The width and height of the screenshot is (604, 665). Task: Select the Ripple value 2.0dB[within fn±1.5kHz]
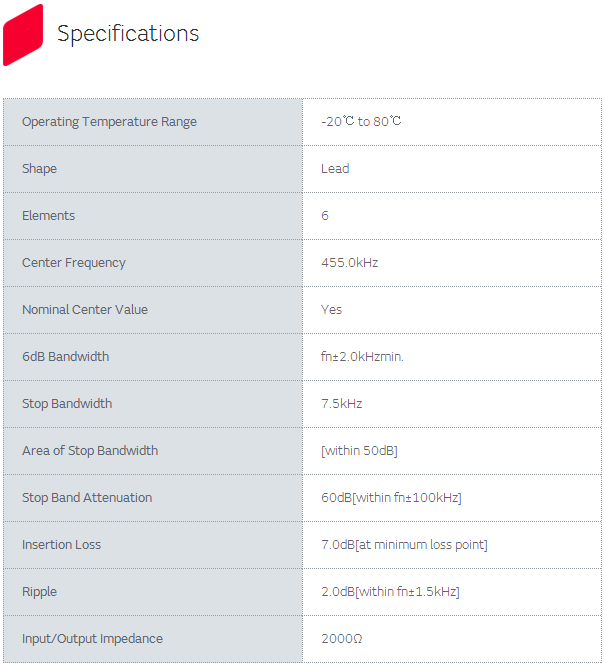pyautogui.click(x=390, y=592)
